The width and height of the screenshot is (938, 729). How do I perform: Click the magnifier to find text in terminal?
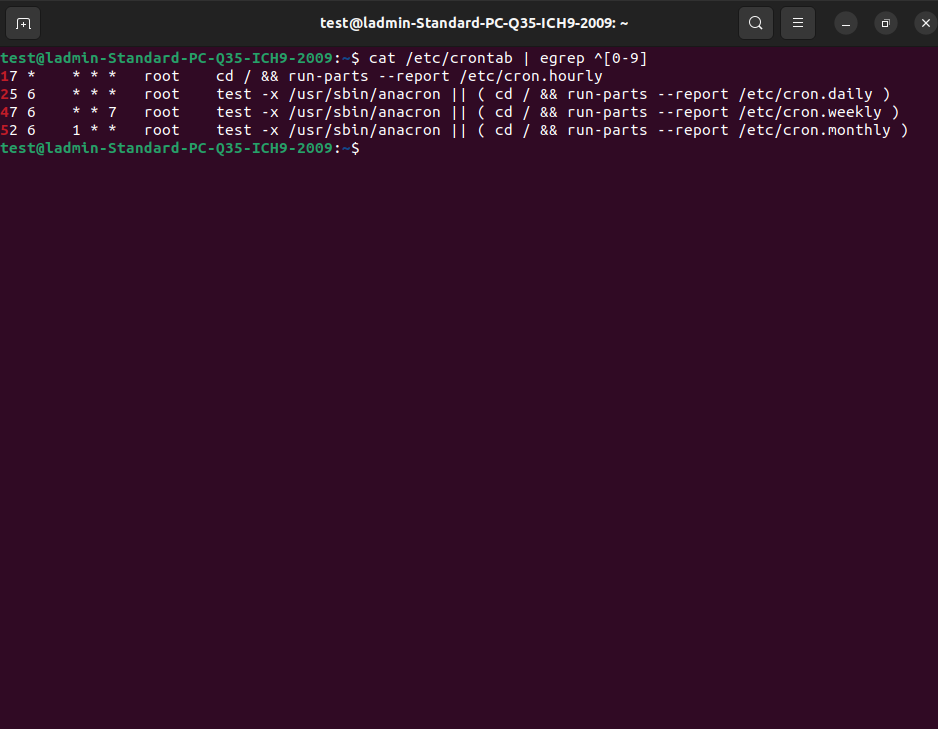[755, 22]
